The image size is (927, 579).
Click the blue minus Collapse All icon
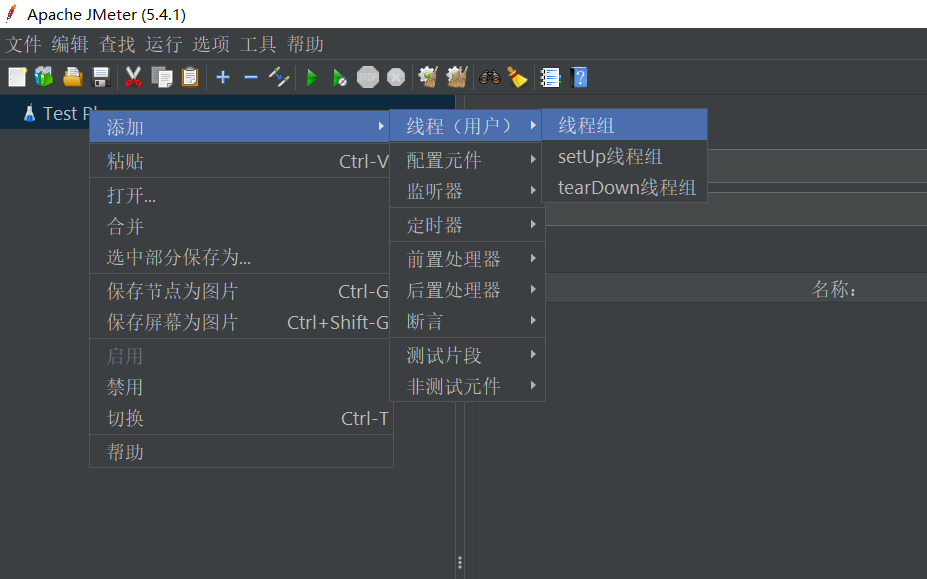tap(251, 77)
